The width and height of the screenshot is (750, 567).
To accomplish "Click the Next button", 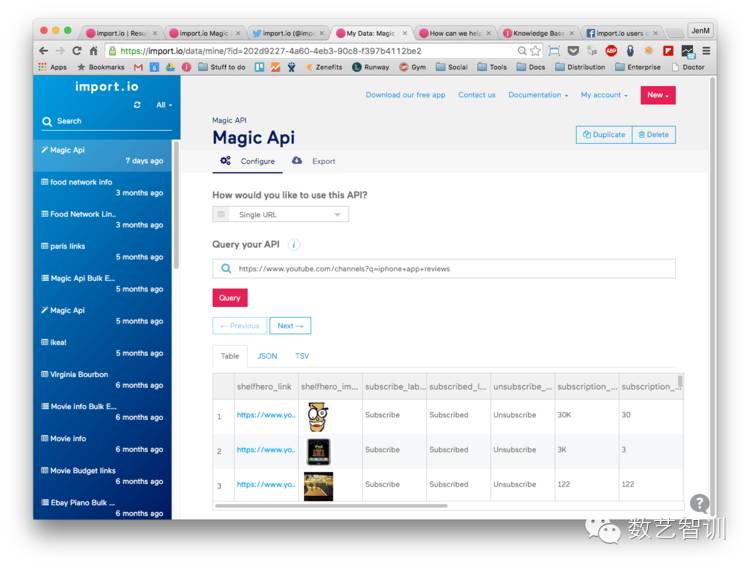I will pyautogui.click(x=290, y=325).
